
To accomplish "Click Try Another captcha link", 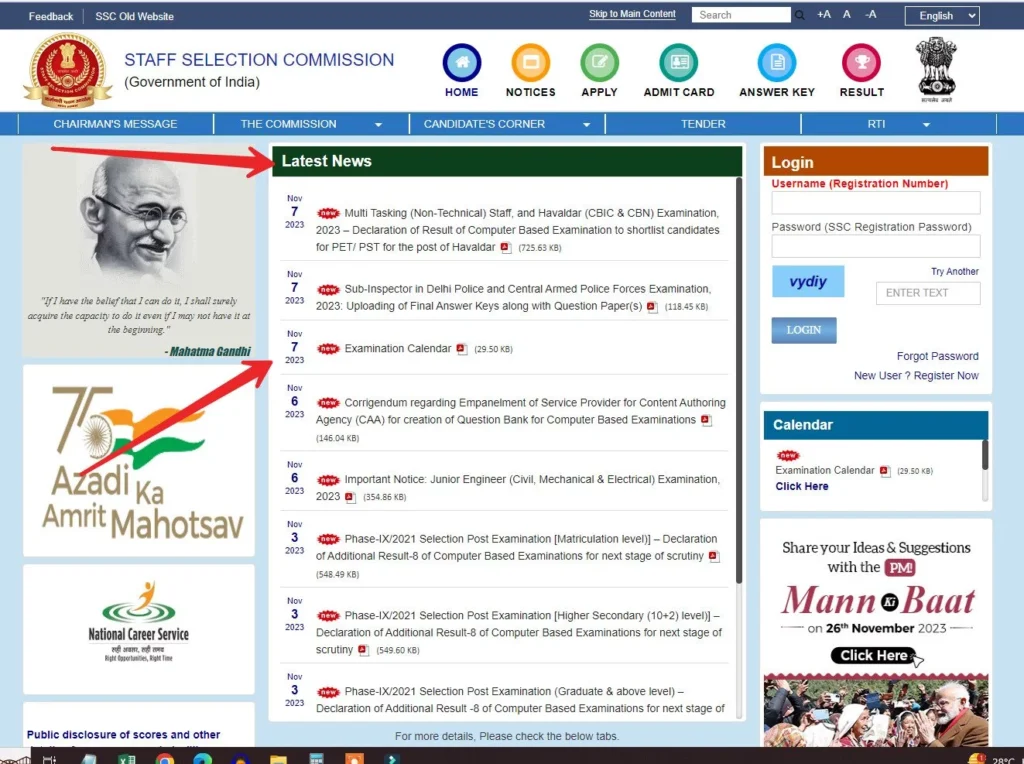I will point(955,272).
